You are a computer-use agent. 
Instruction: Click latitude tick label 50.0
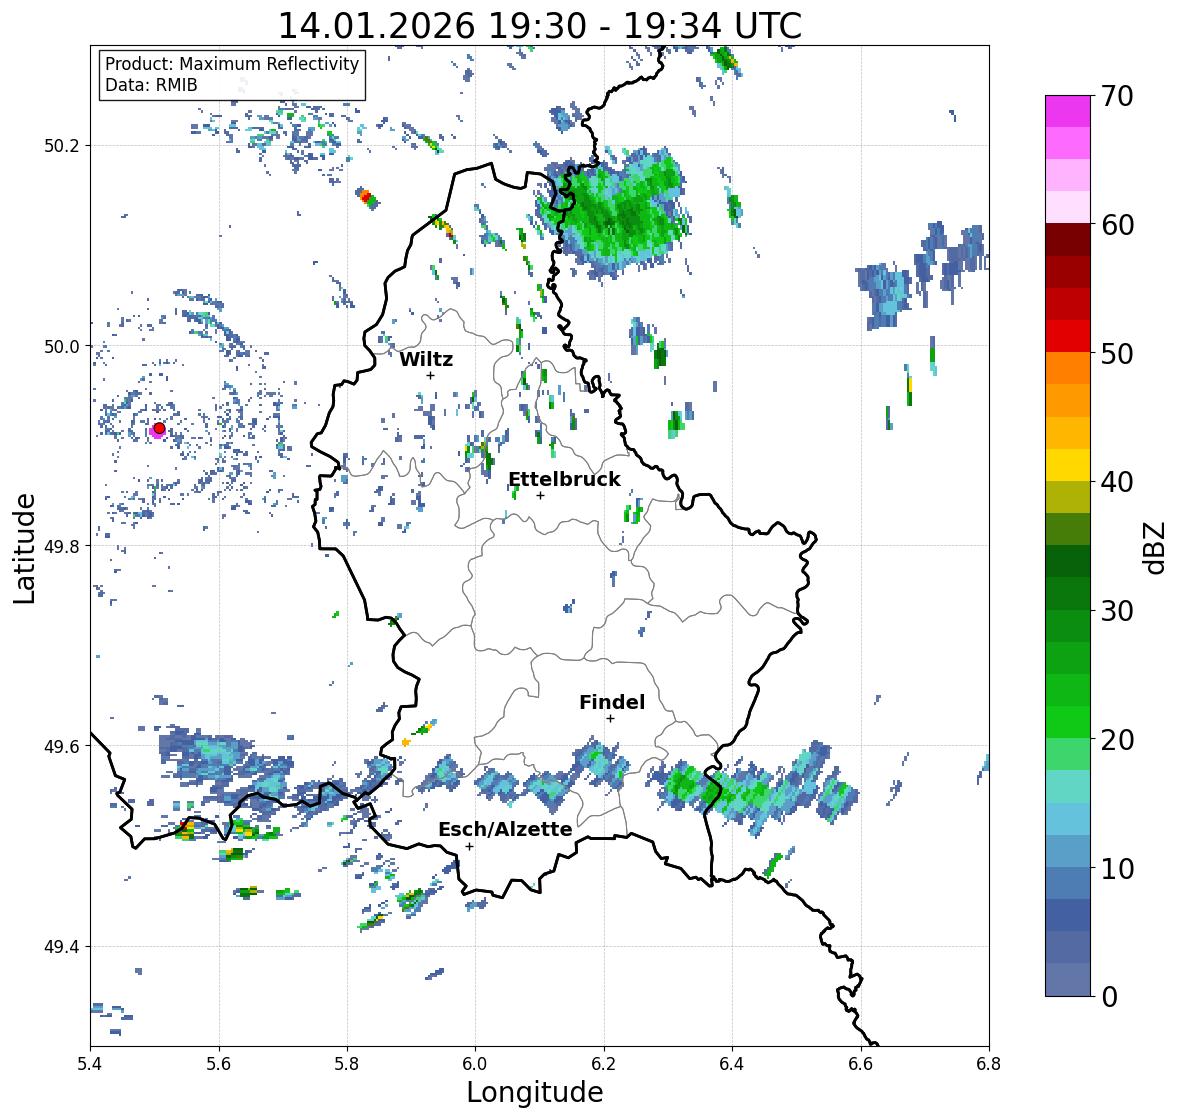(62, 347)
